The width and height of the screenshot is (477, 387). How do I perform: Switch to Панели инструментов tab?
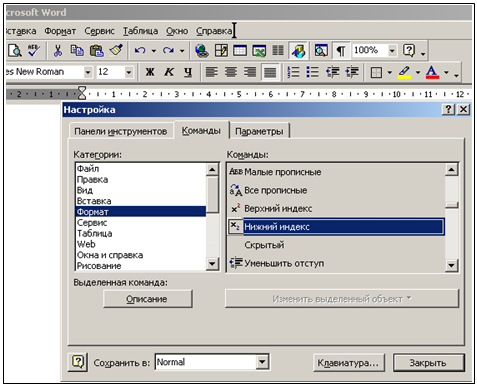point(121,131)
